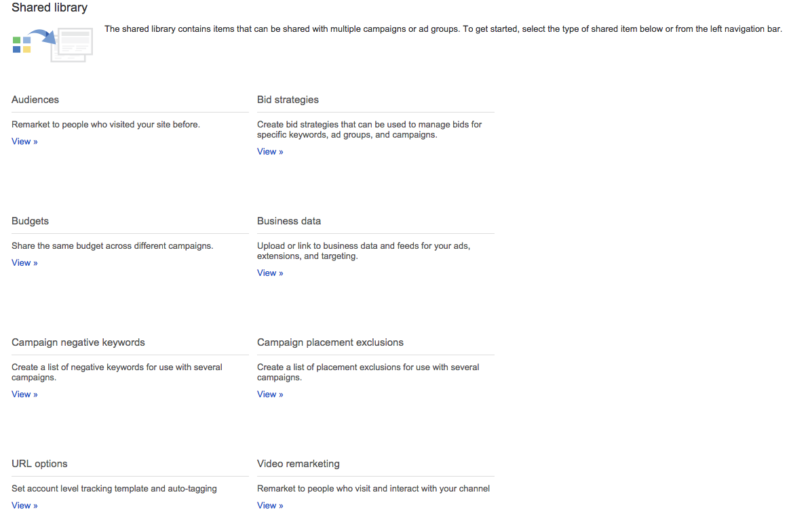Open View under Campaign placement exclusions

coord(270,394)
